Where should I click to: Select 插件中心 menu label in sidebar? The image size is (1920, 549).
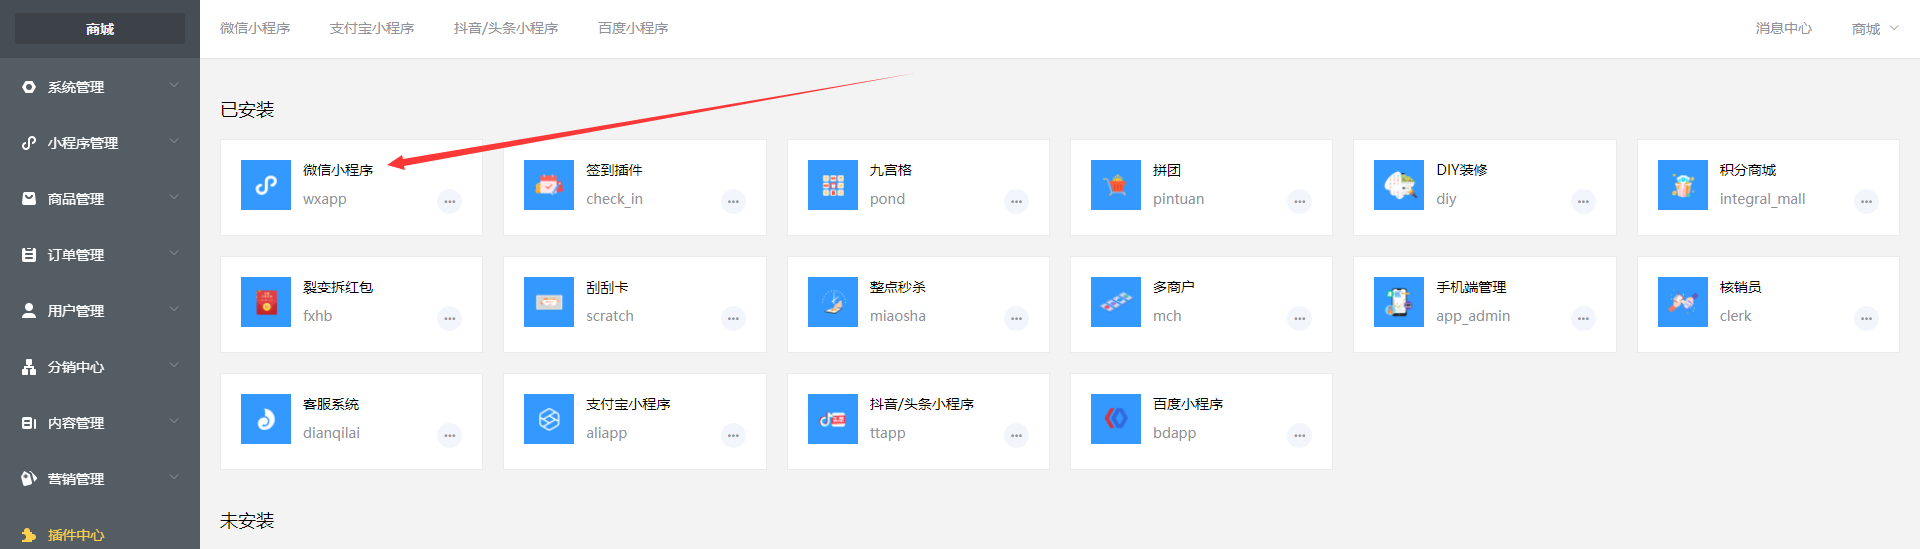76,535
